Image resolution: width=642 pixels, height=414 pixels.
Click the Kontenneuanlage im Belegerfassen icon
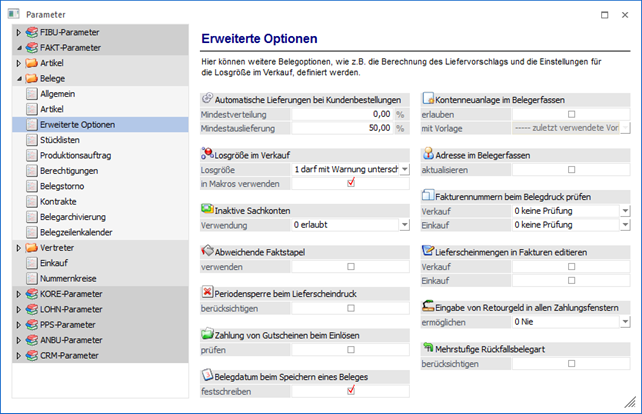click(x=428, y=99)
